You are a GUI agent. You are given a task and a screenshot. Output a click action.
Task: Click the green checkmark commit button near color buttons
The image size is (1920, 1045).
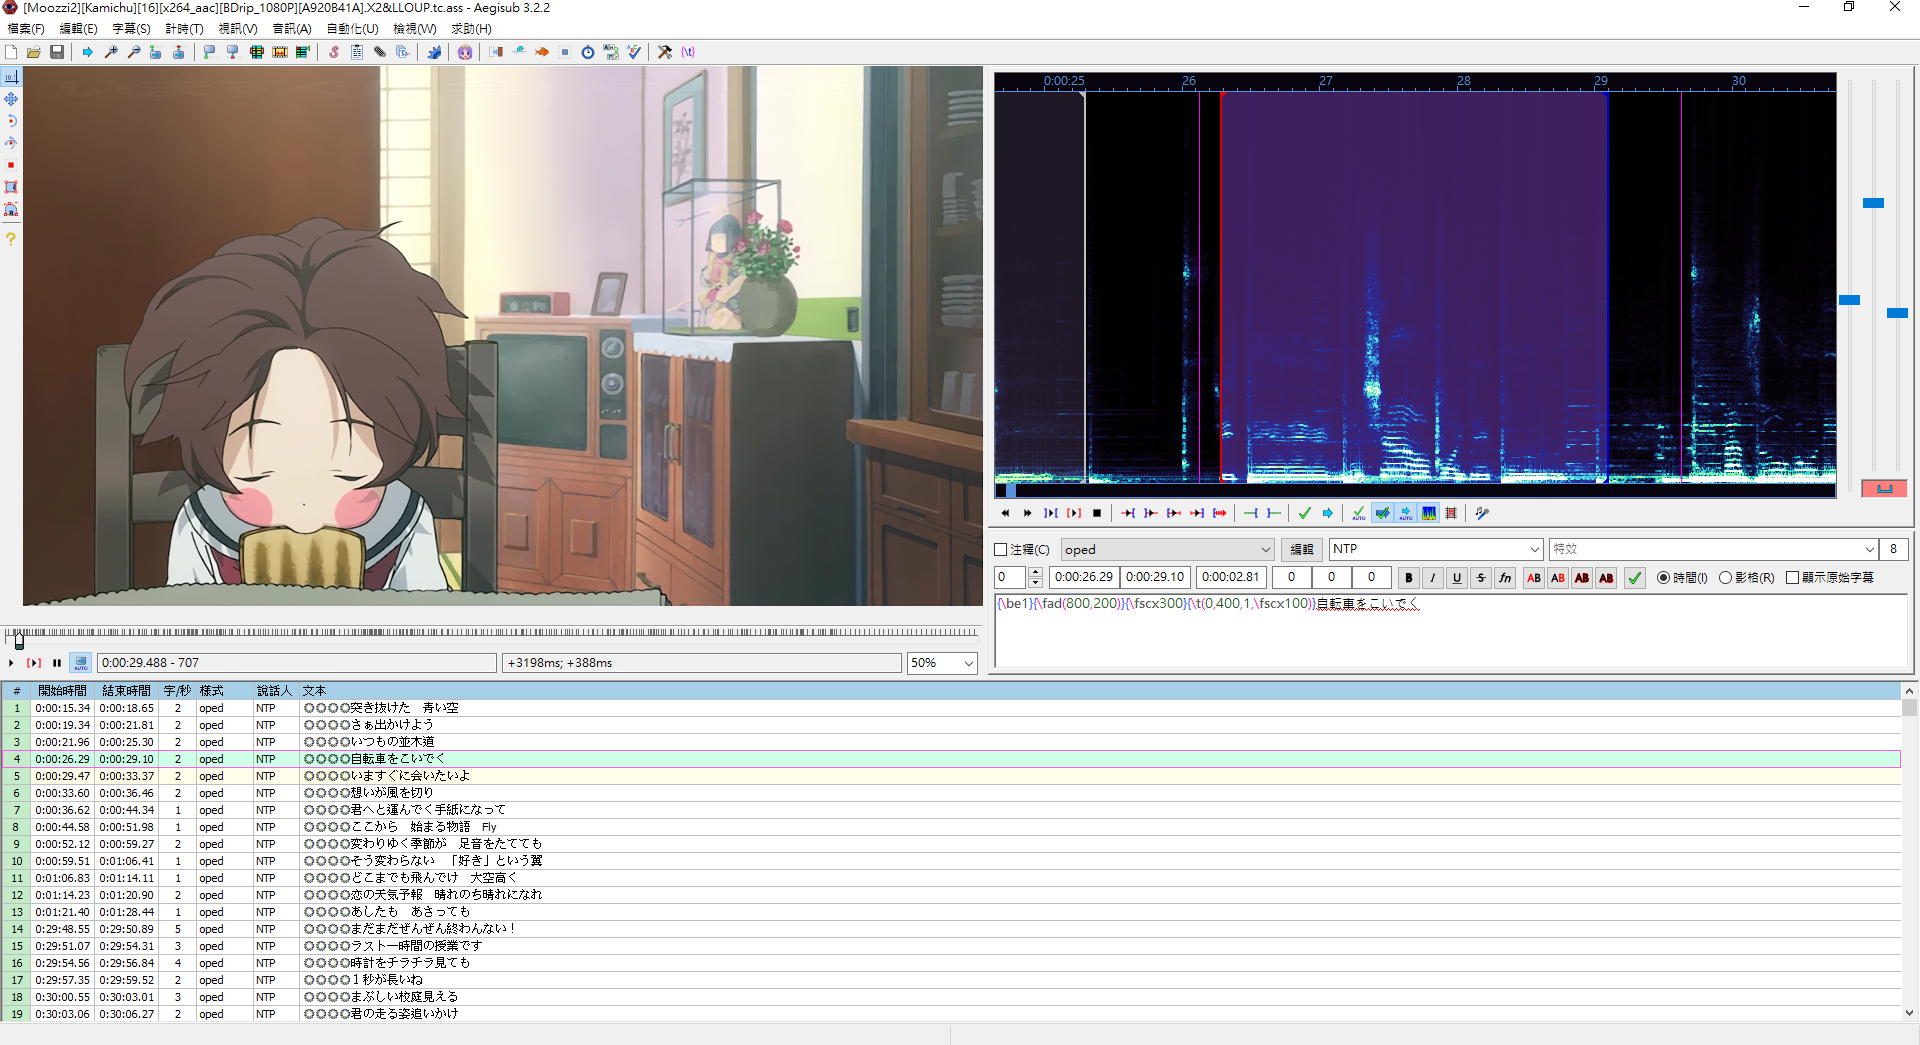pyautogui.click(x=1635, y=578)
